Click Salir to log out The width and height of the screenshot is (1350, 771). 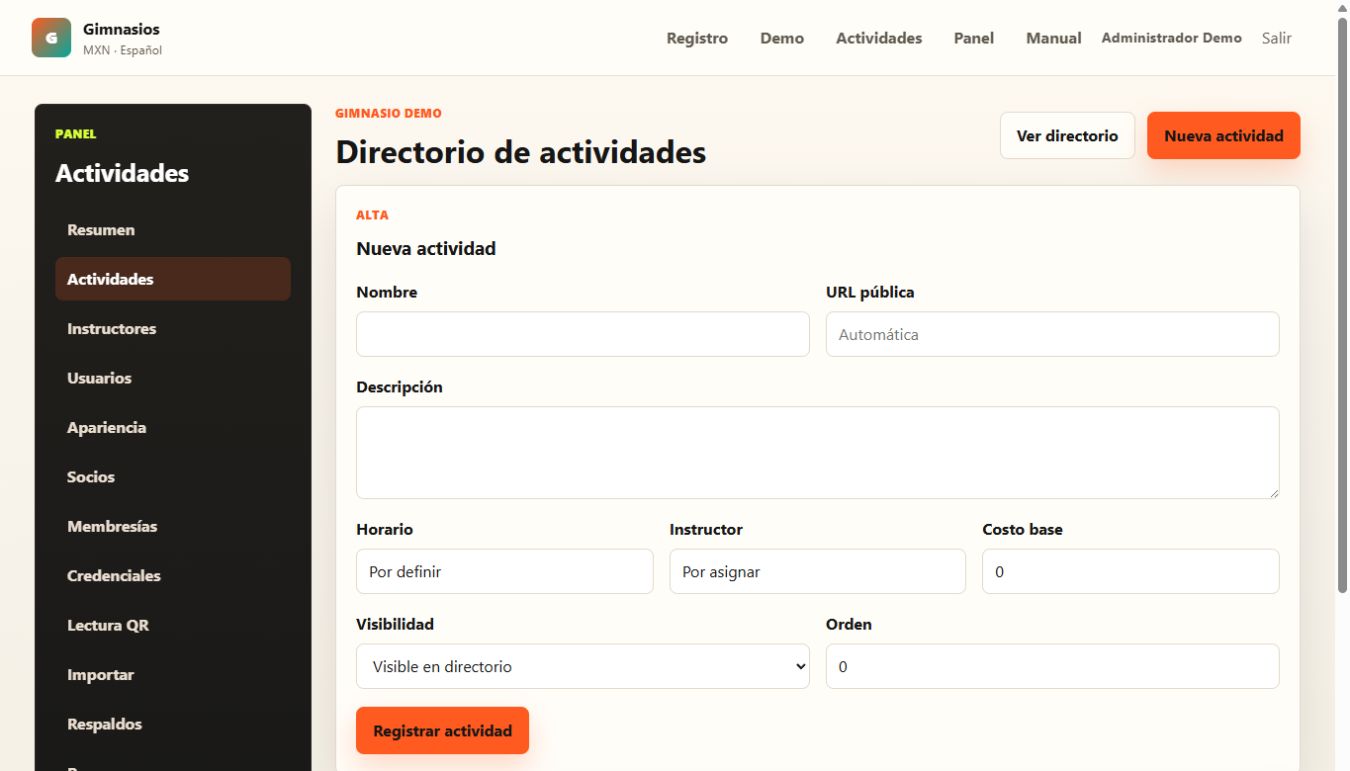pyautogui.click(x=1277, y=38)
